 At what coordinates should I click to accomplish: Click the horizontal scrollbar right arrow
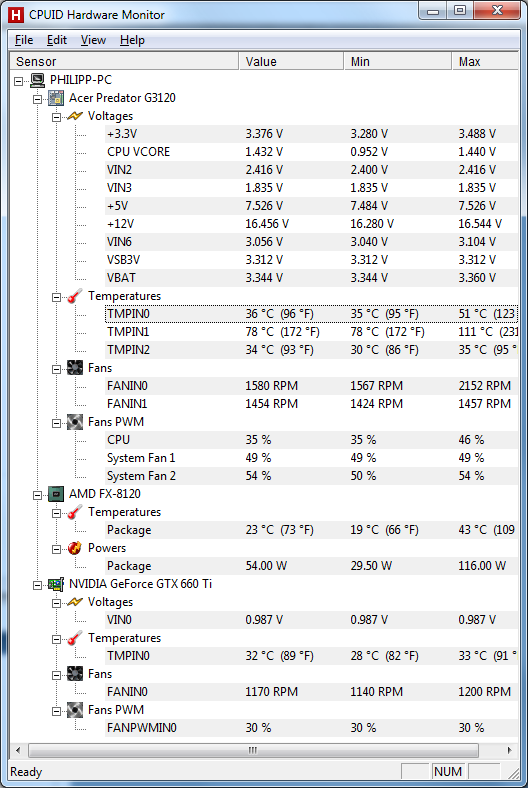[x=509, y=750]
